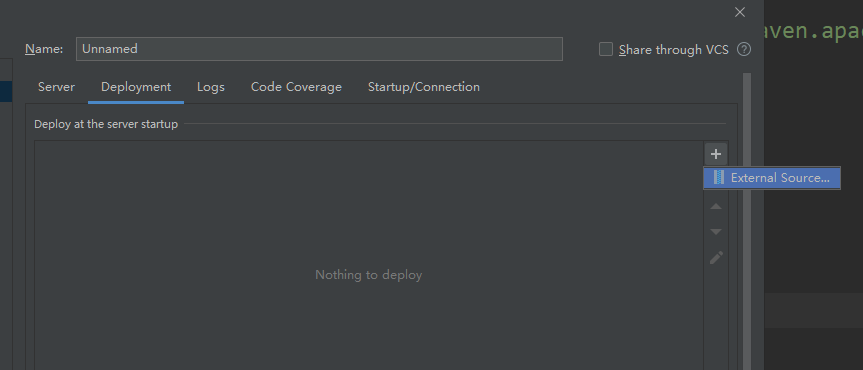Click the move-down arrow icon
The height and width of the screenshot is (370, 863).
click(715, 232)
